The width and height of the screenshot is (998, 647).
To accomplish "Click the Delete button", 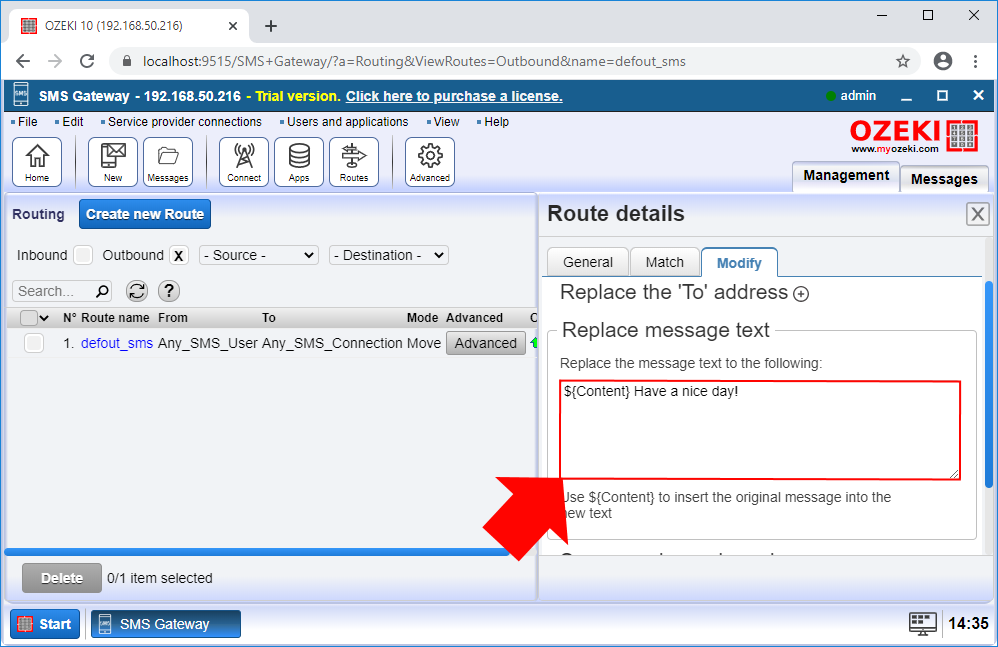I will pyautogui.click(x=62, y=578).
